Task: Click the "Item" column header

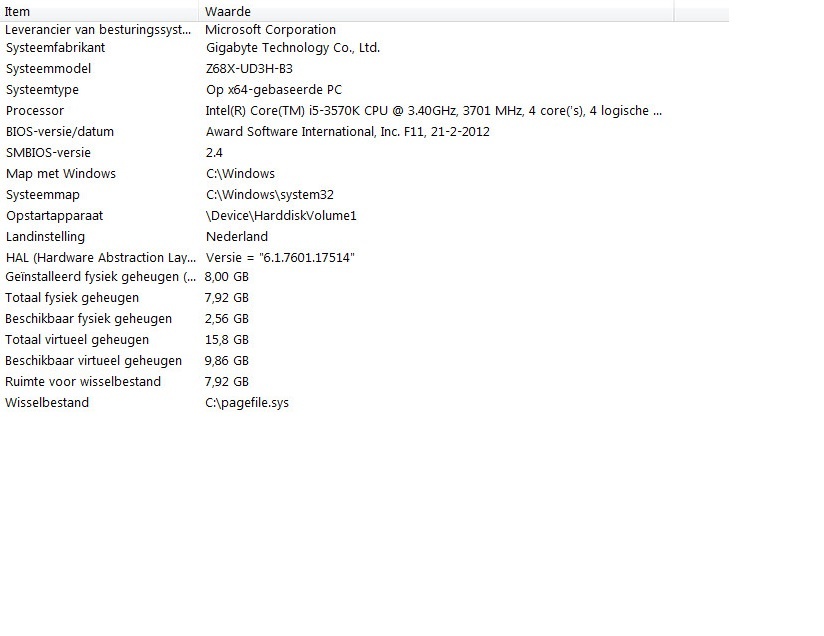Action: click(x=99, y=11)
